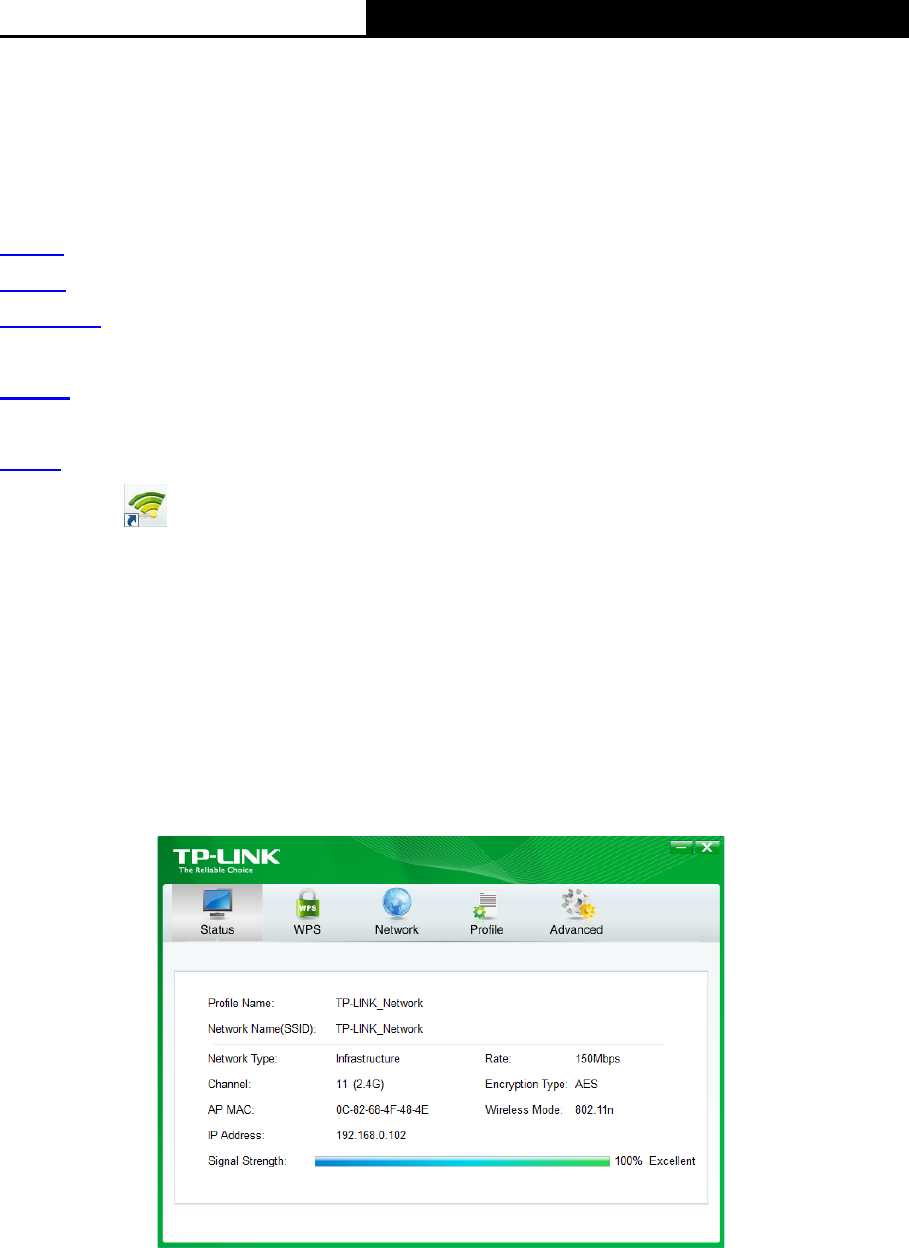Select the '150Mbps' rate value
This screenshot has width=909, height=1248.
pyautogui.click(x=598, y=1058)
